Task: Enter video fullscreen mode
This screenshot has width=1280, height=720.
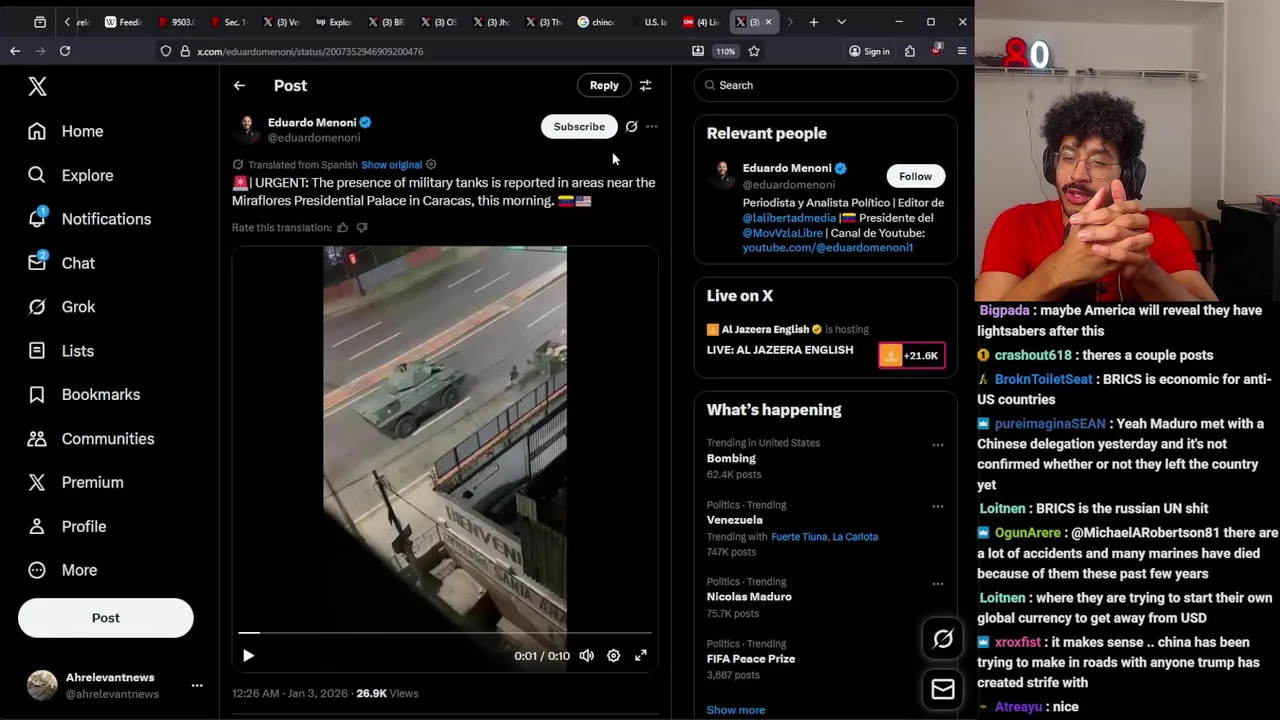Action: pos(641,656)
